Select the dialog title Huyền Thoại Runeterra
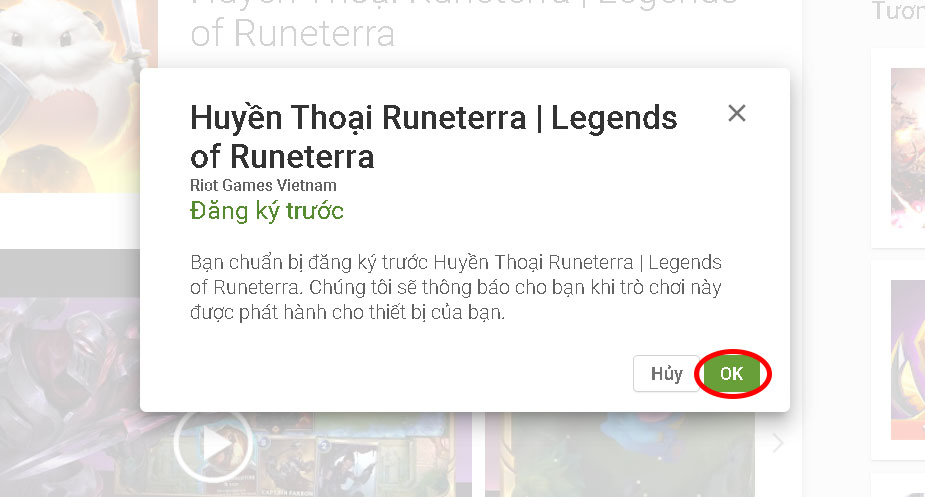Viewport: 925px width, 497px height. click(x=434, y=137)
